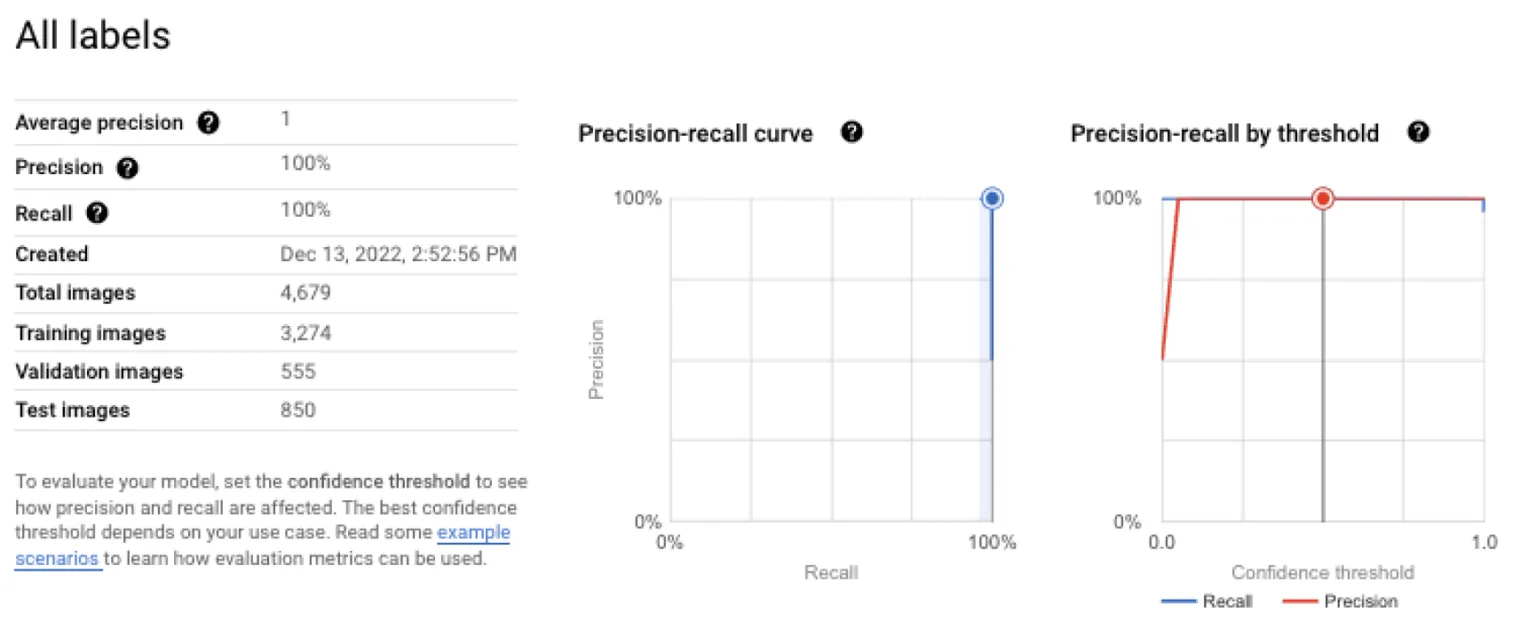Screen dimensions: 1536x629
Task: Select the blue endpoint marker on the precision-recall curve
Action: tap(991, 198)
